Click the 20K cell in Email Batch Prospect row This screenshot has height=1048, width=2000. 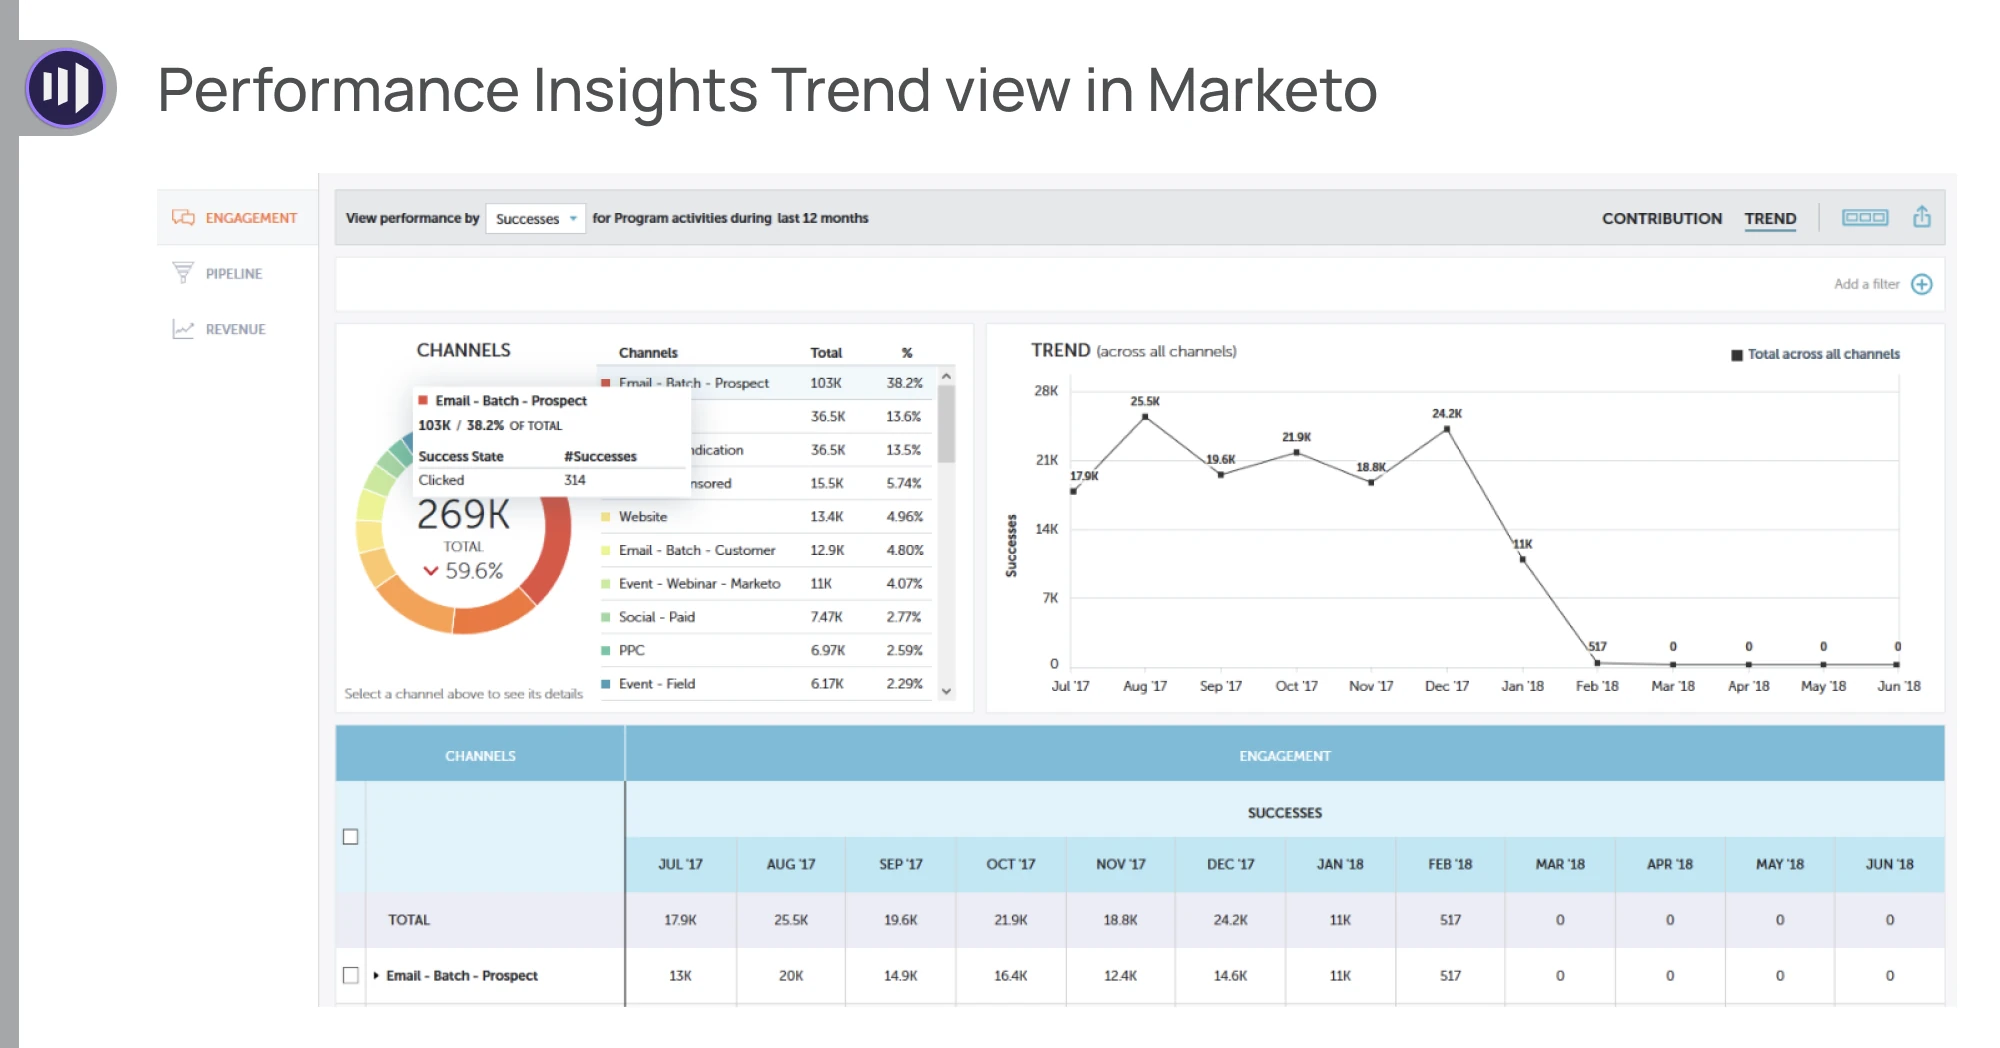(x=790, y=975)
